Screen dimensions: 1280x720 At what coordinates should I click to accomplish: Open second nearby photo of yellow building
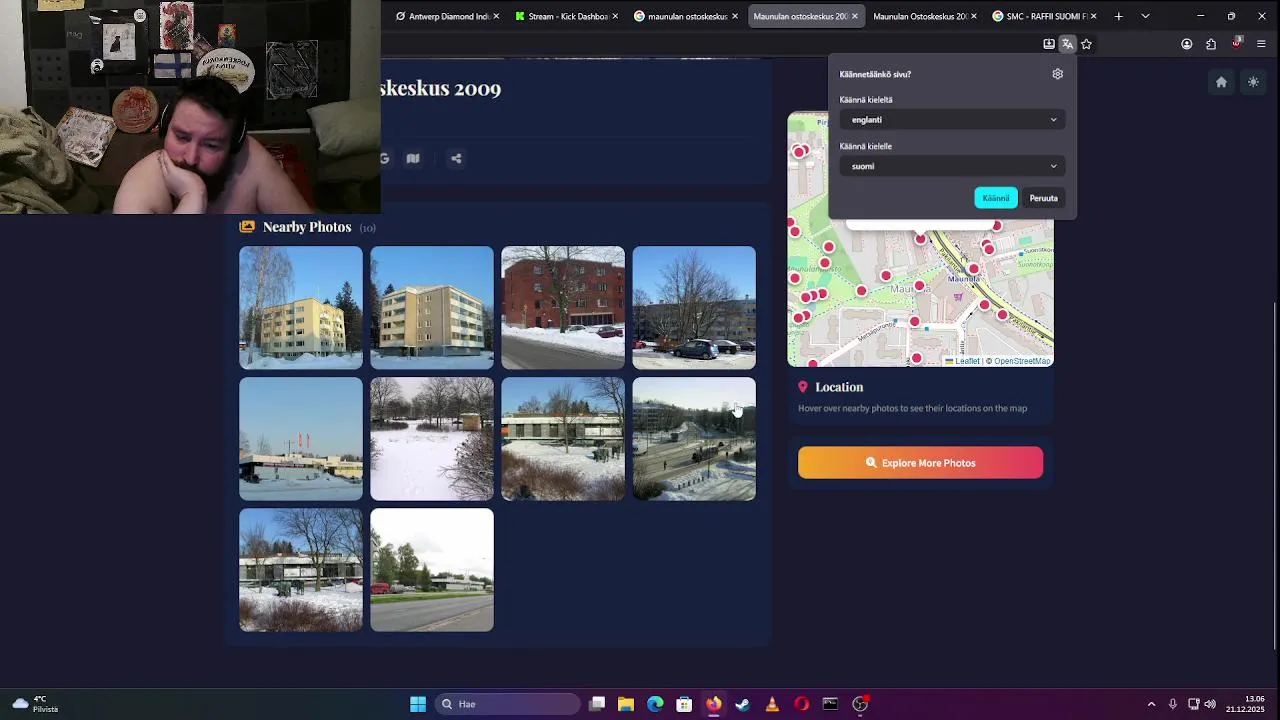[432, 308]
